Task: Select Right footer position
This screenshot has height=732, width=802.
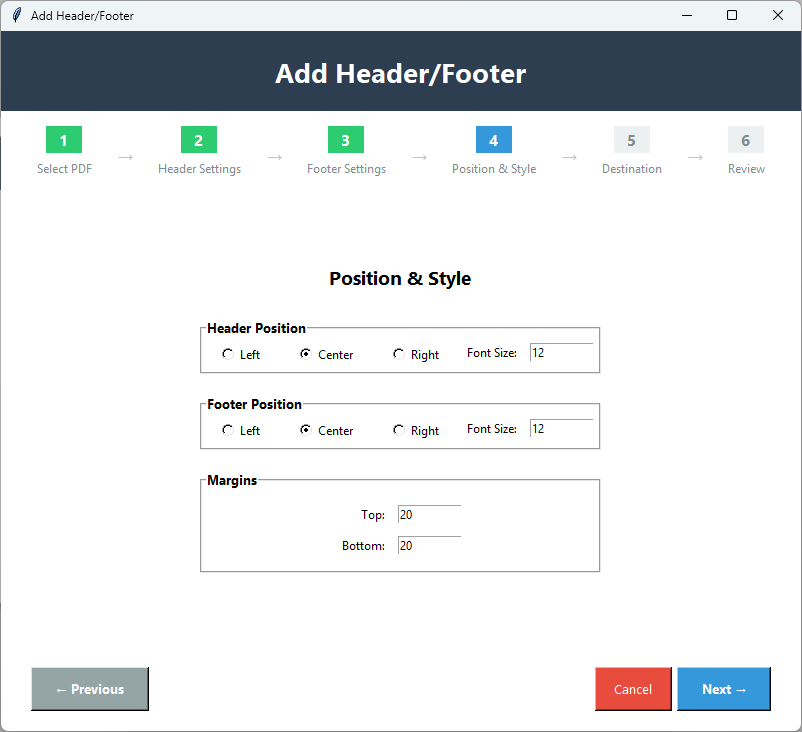Action: 398,429
